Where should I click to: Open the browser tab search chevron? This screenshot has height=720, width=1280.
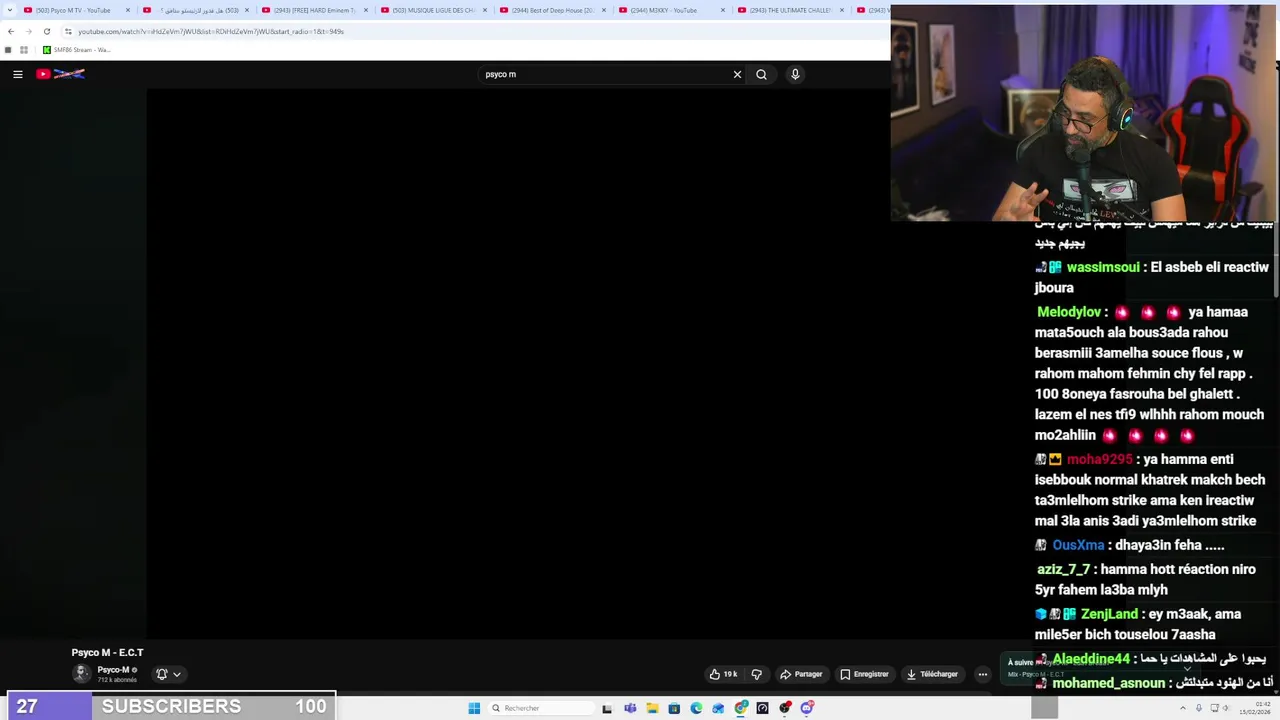8,10
